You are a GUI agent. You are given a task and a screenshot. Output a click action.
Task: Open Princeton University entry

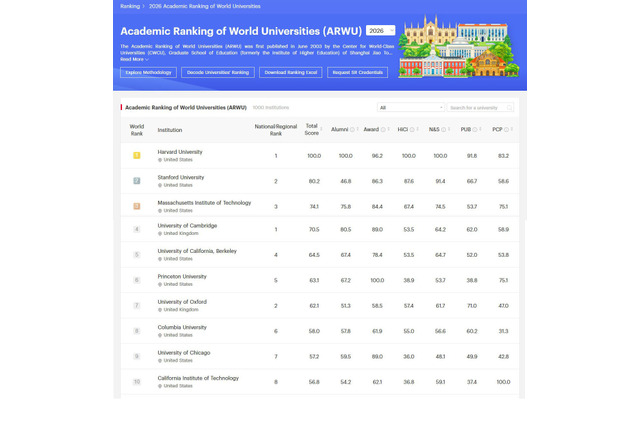tap(182, 277)
